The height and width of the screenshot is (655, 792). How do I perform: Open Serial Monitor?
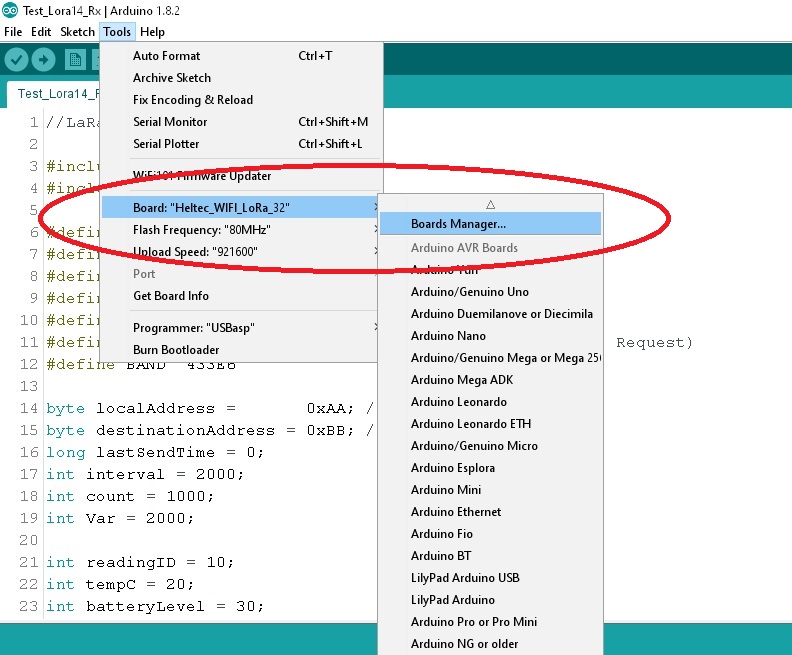(241, 122)
